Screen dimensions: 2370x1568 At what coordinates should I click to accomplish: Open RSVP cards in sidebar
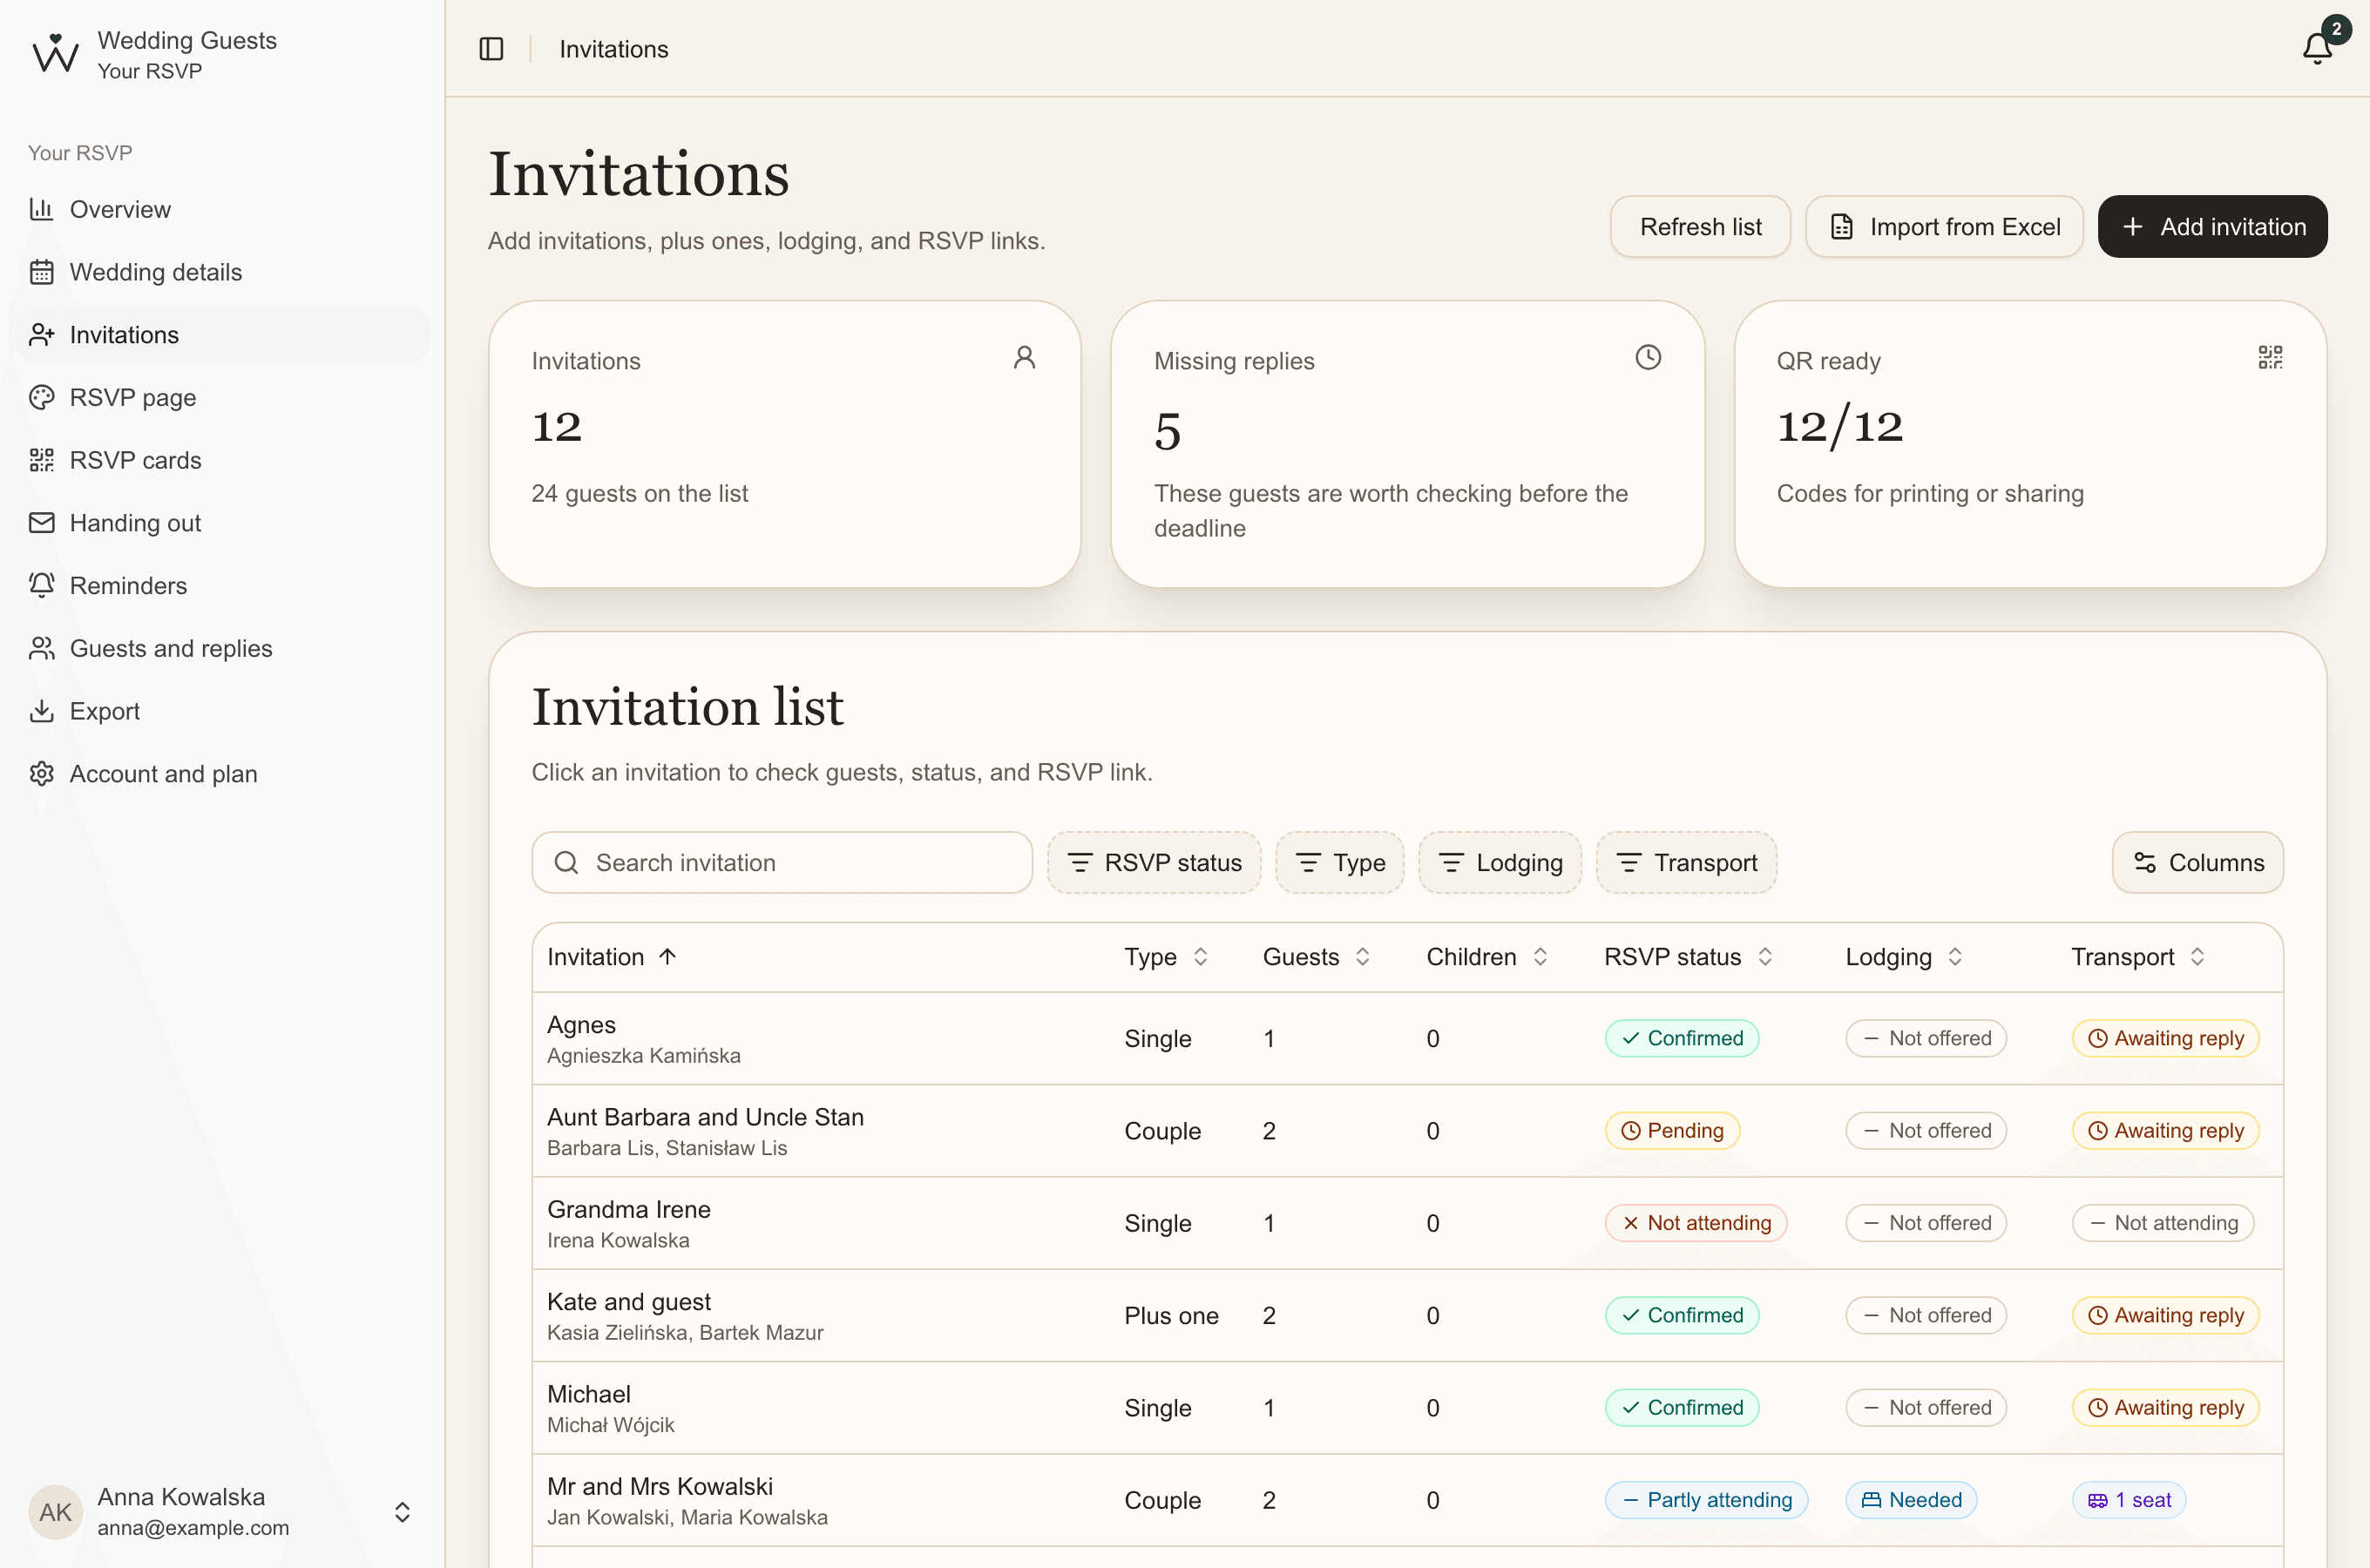tap(222, 460)
